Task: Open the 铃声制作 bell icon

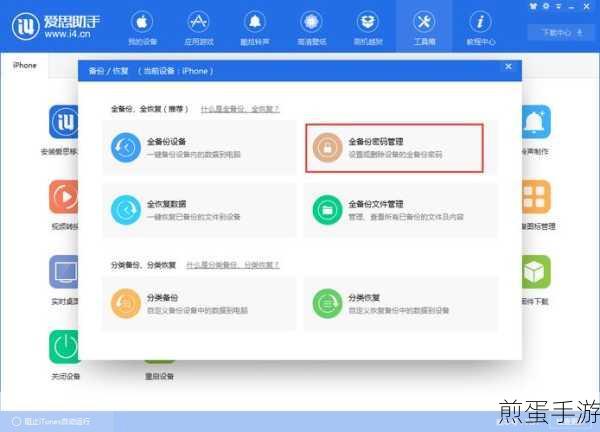Action: pos(536,122)
